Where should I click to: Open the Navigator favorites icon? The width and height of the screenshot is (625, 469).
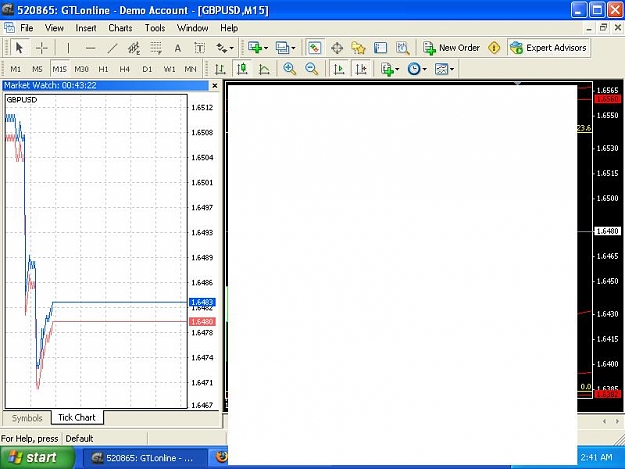click(358, 48)
